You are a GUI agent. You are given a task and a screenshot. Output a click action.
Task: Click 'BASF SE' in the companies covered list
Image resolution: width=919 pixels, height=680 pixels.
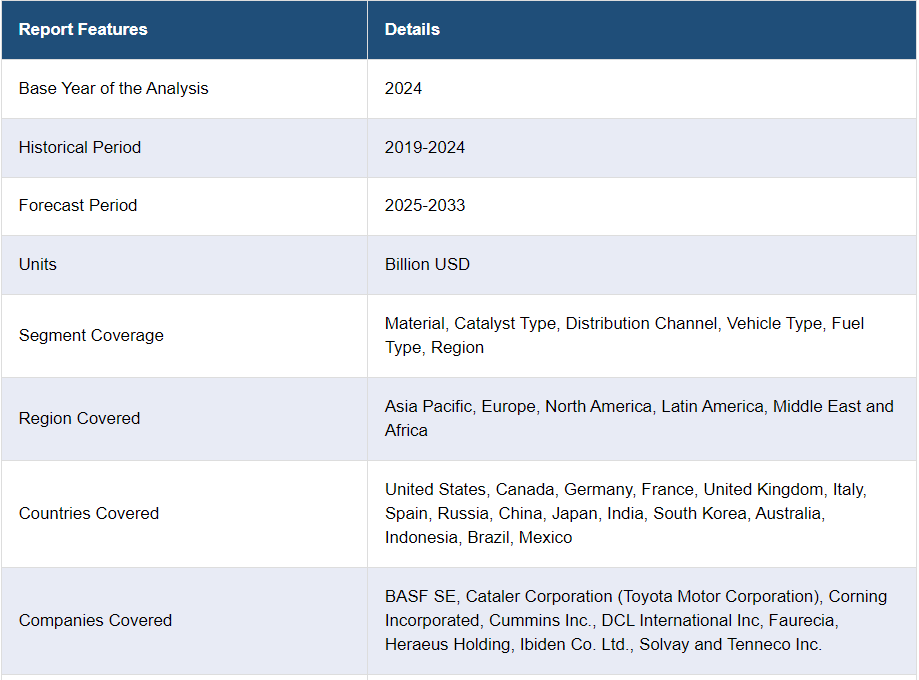coord(420,596)
